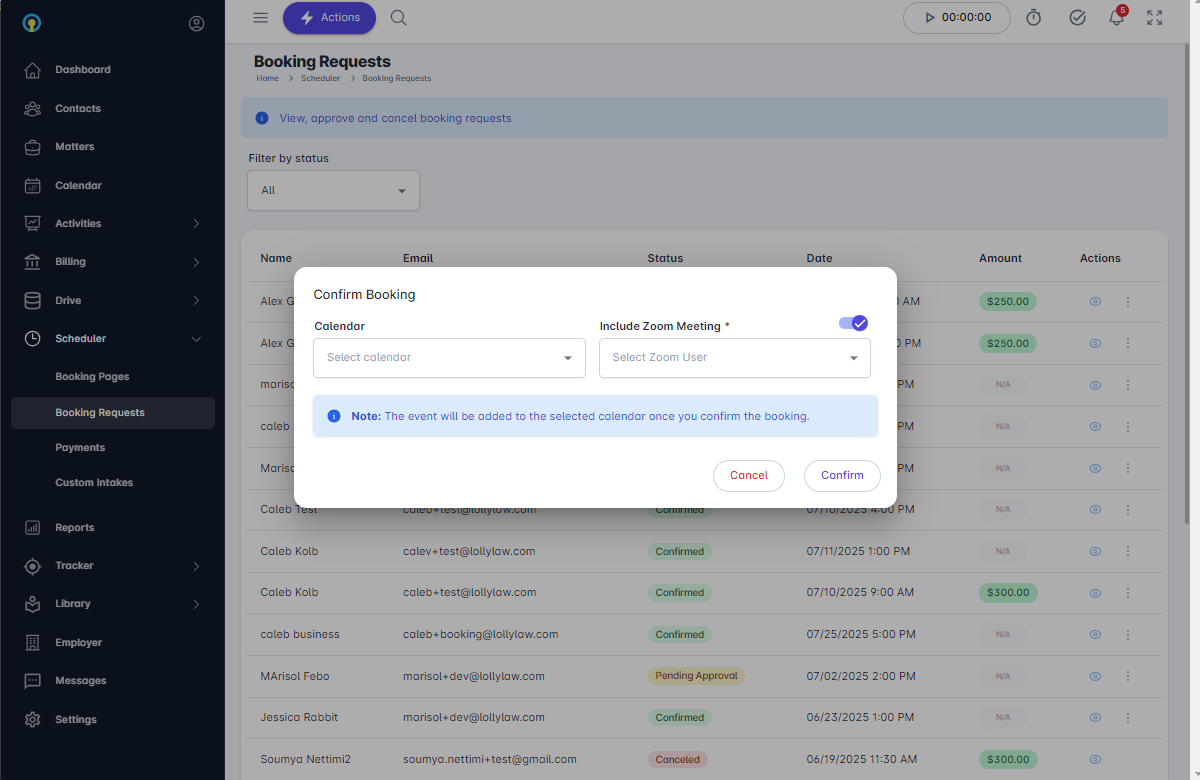
Task: Click the Reports bar chart icon
Action: tap(33, 527)
